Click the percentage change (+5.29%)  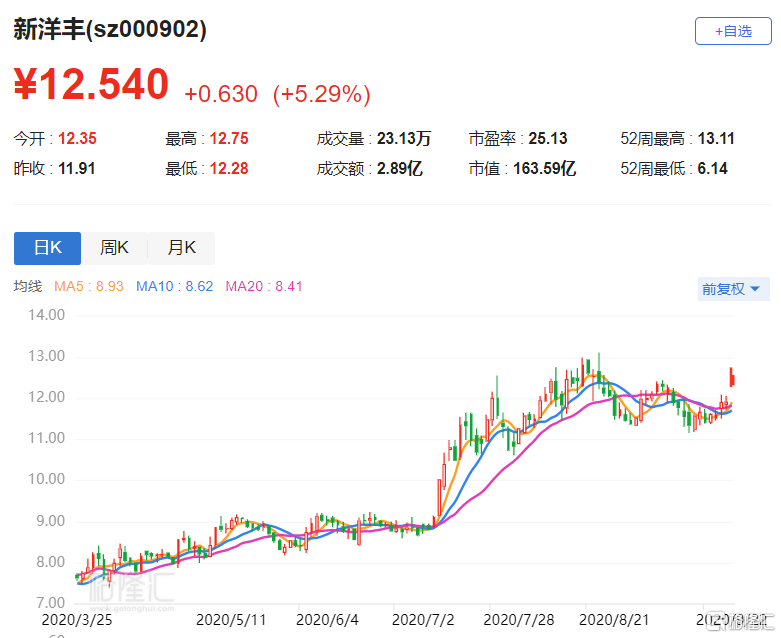(x=322, y=94)
